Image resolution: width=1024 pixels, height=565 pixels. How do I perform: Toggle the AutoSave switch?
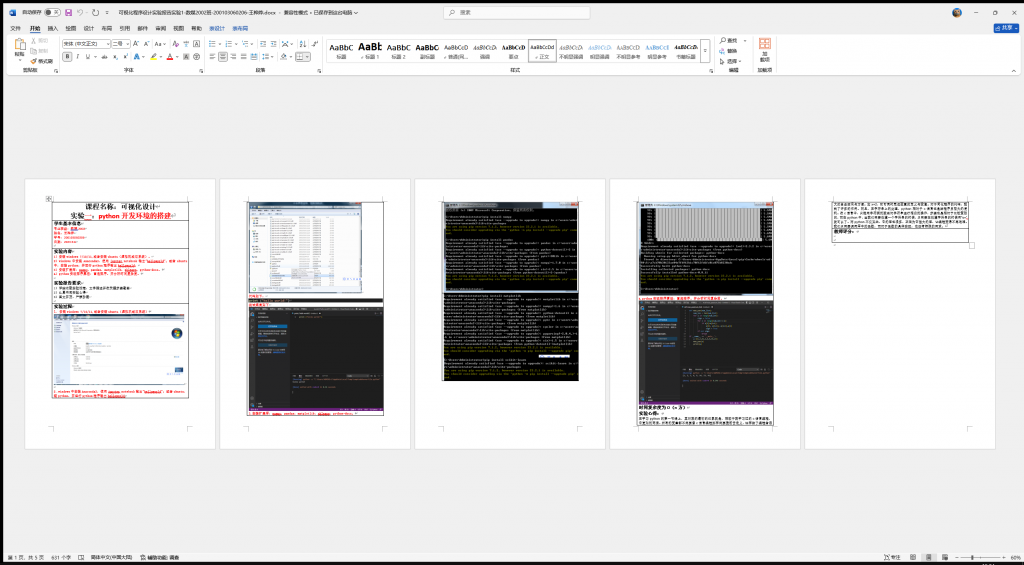click(53, 13)
